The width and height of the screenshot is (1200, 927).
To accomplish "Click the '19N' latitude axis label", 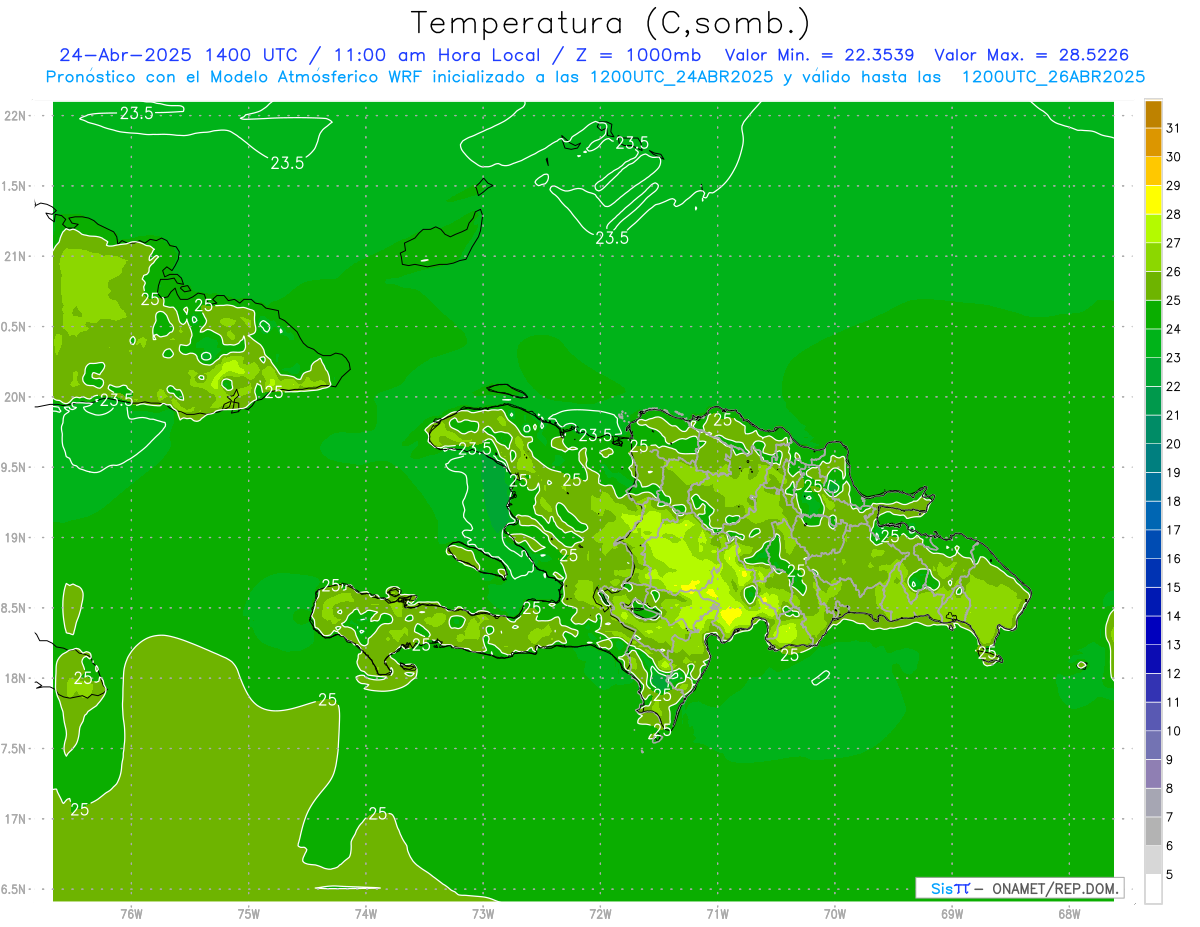I will coord(16,538).
